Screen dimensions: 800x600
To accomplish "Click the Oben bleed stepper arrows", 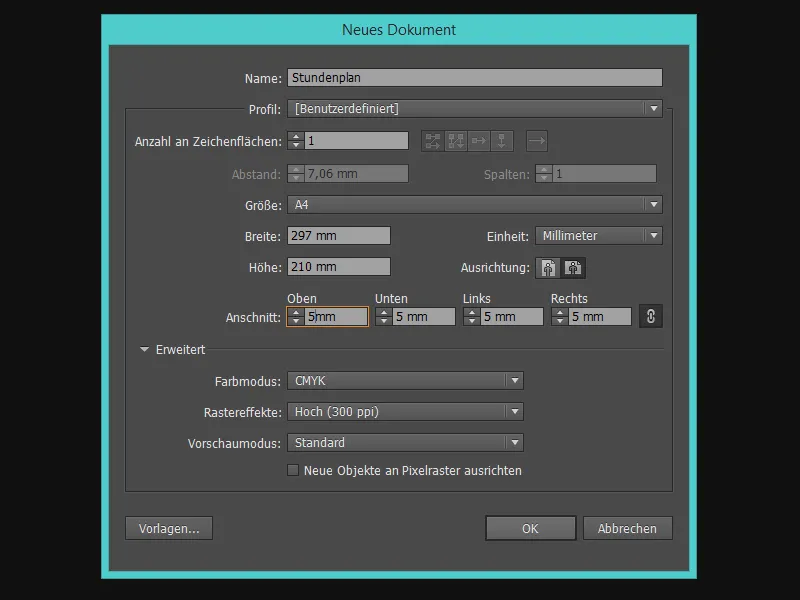I will point(296,316).
